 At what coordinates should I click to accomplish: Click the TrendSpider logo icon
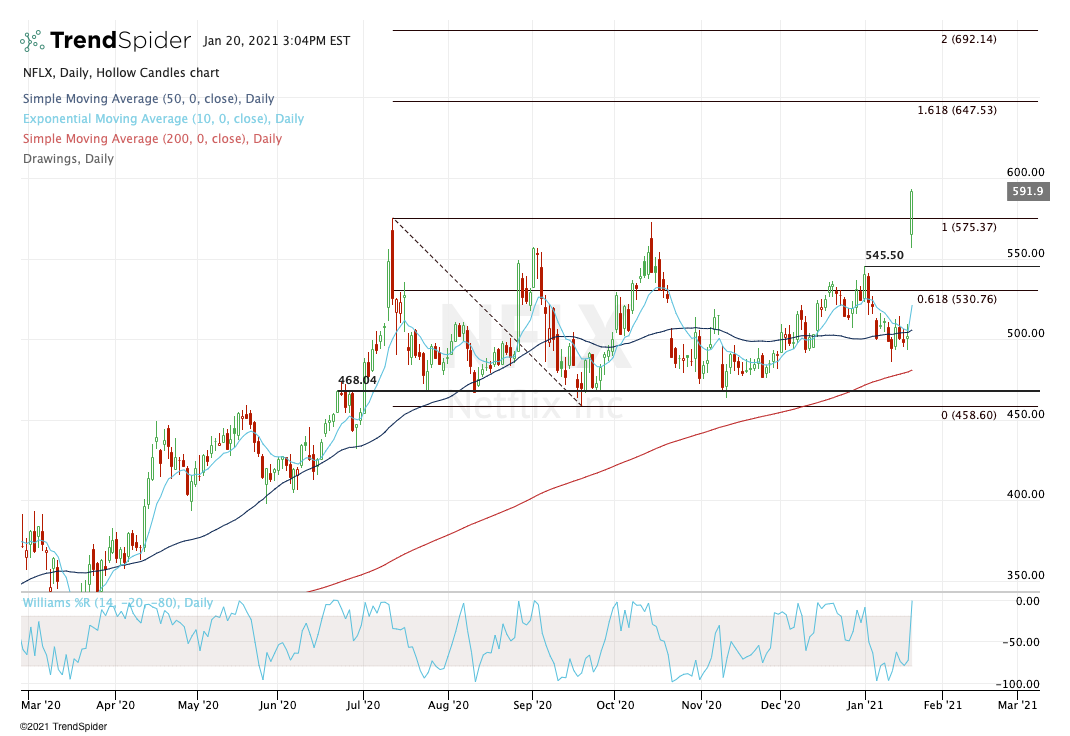tap(32, 41)
